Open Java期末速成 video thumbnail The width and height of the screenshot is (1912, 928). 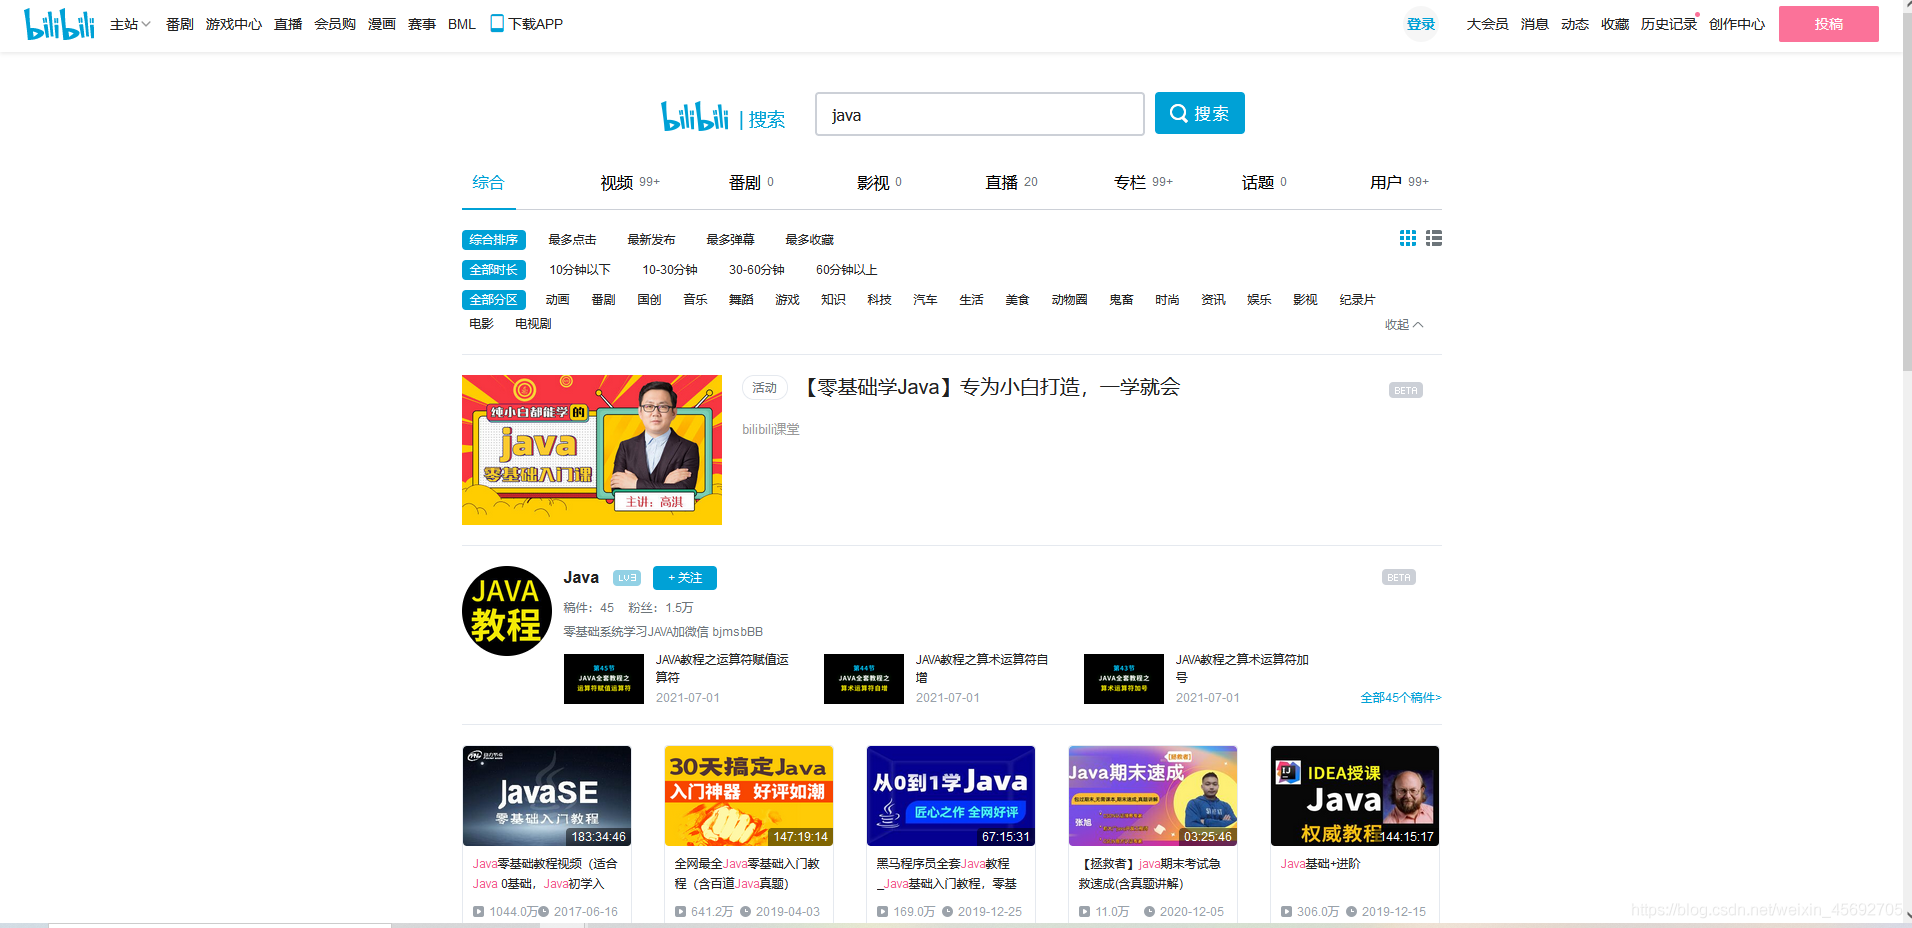pos(1153,796)
